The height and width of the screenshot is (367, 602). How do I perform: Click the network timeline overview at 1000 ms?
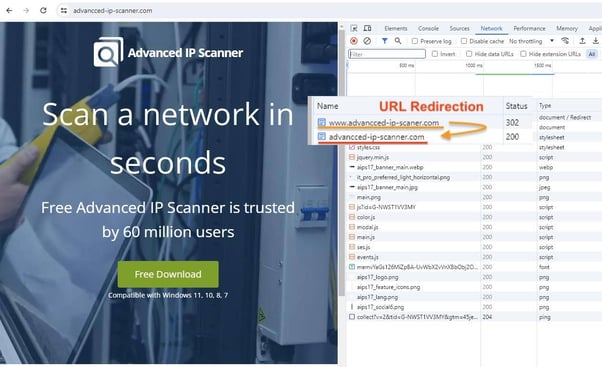point(474,66)
